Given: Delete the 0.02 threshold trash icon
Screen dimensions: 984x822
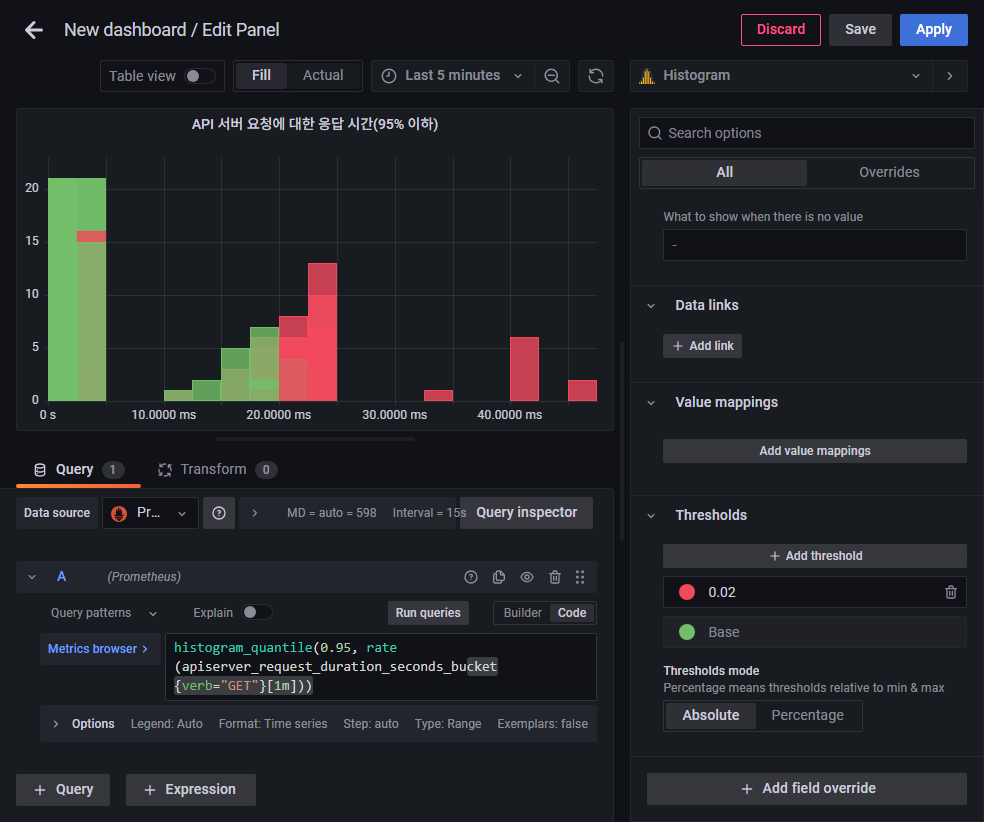Looking at the screenshot, I should point(951,592).
